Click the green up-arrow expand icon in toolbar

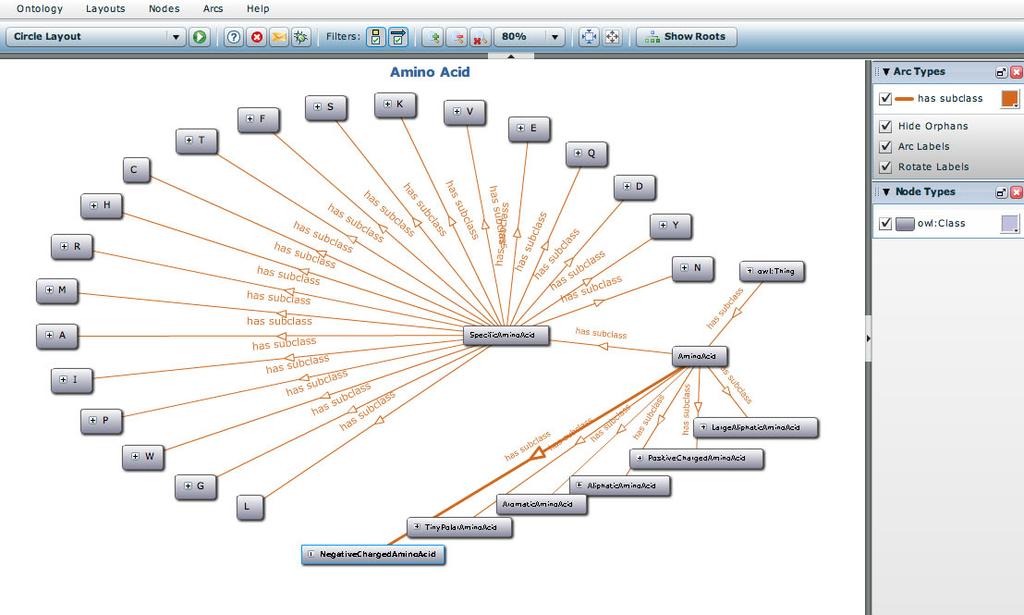coord(433,37)
